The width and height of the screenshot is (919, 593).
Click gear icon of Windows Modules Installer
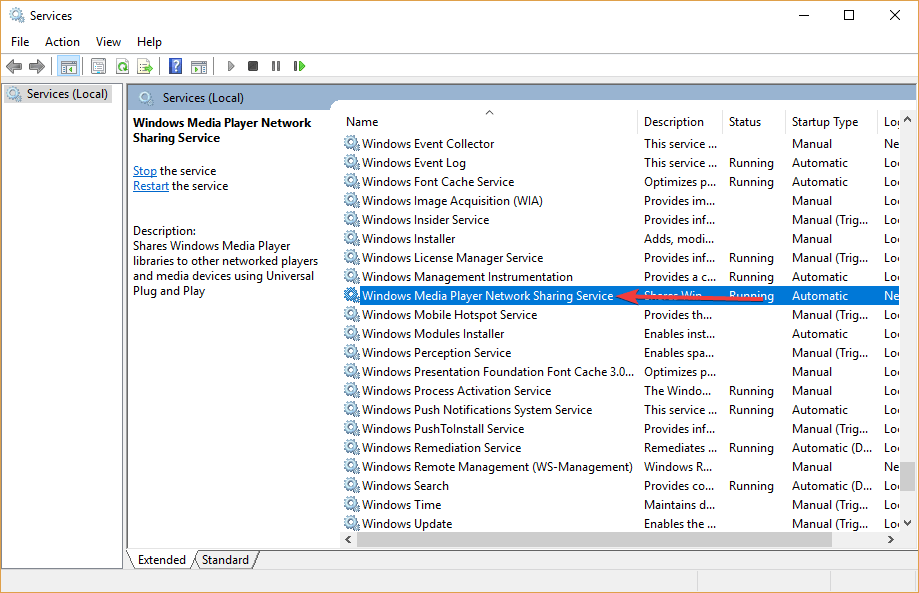pos(352,333)
